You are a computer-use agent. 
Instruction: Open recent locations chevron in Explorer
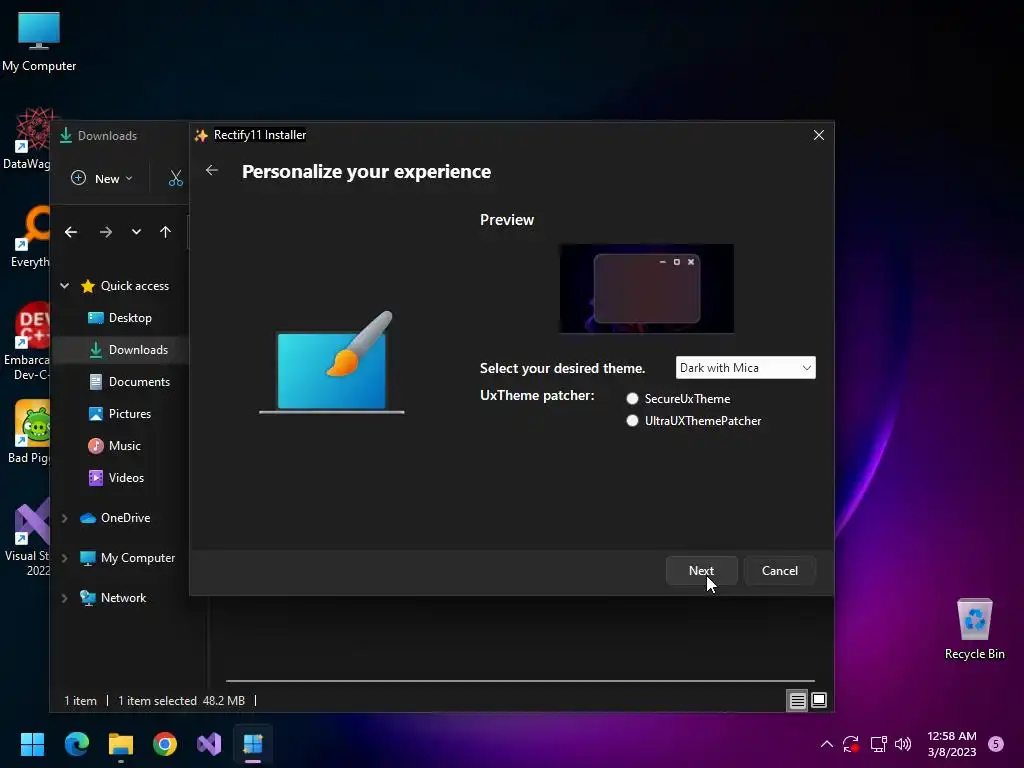click(136, 232)
